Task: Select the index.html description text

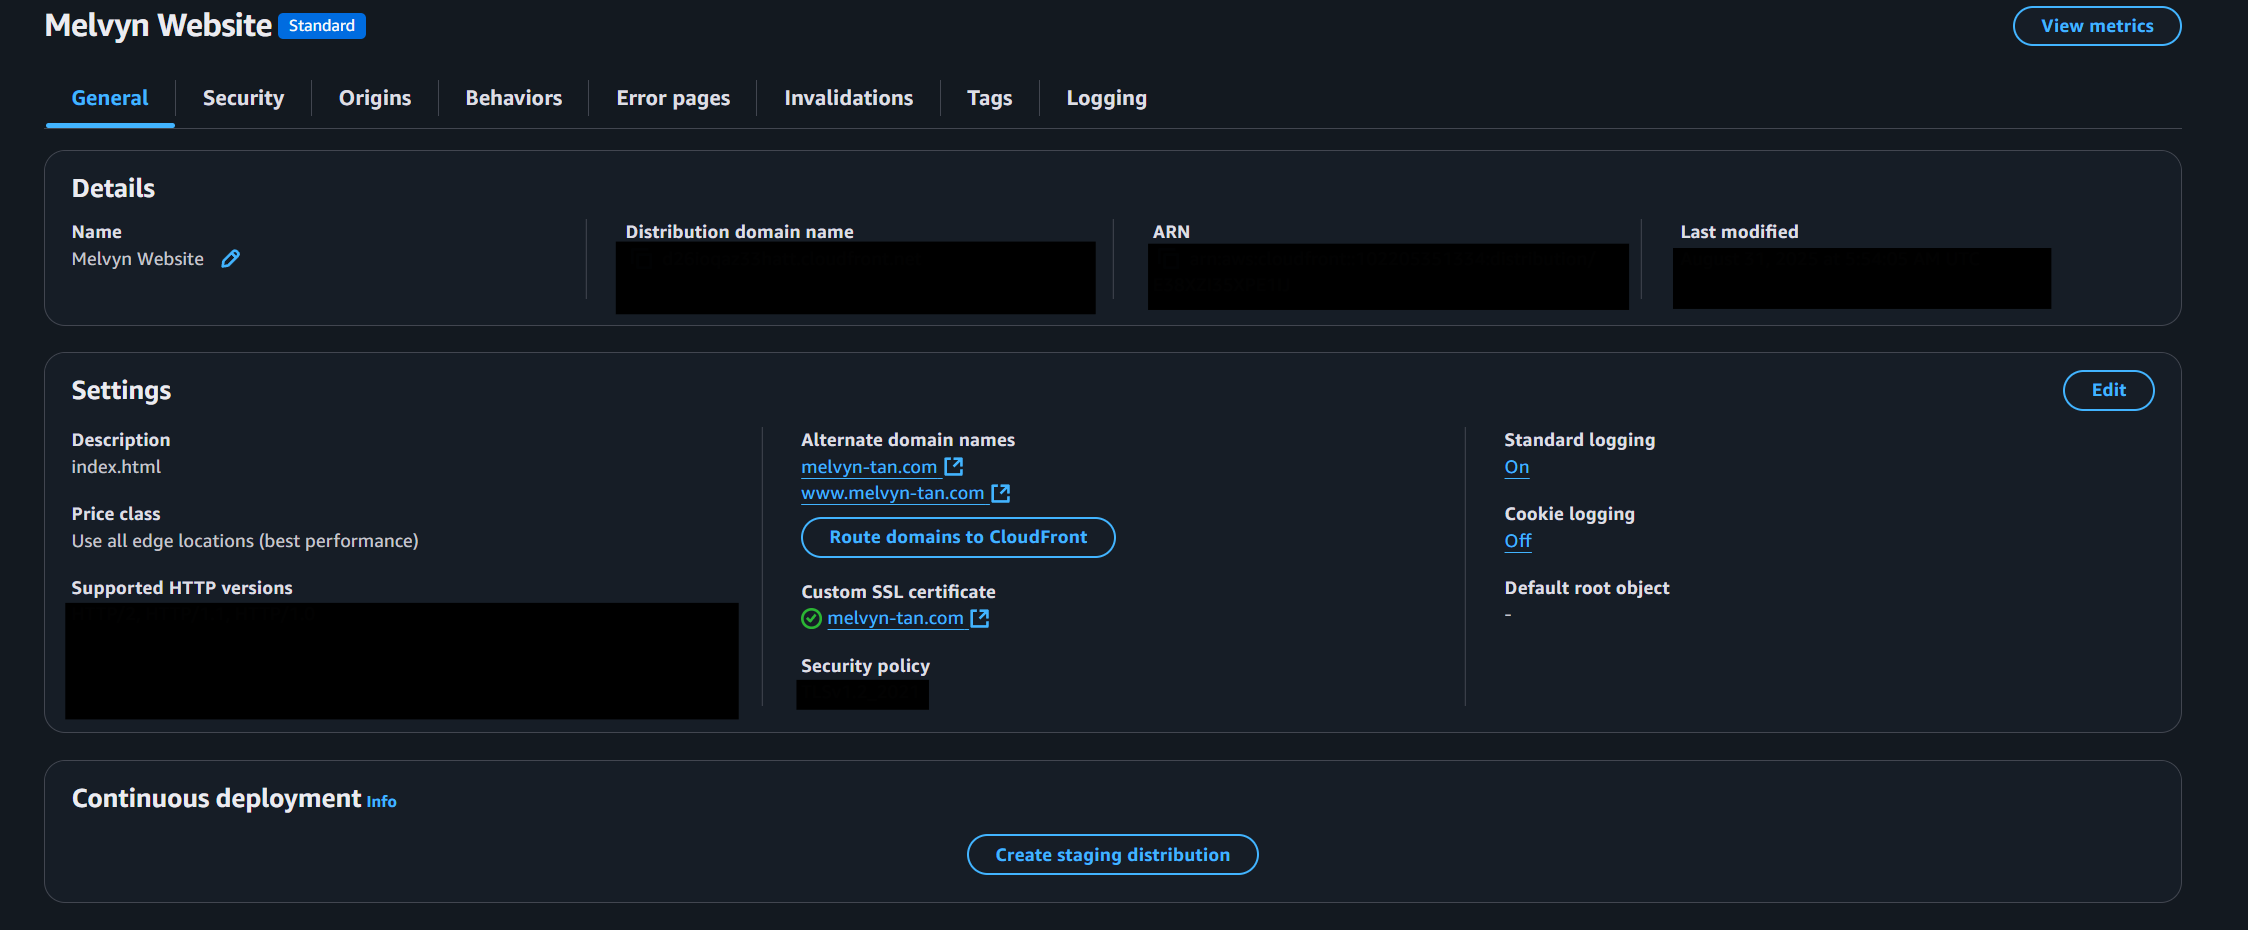Action: (116, 467)
